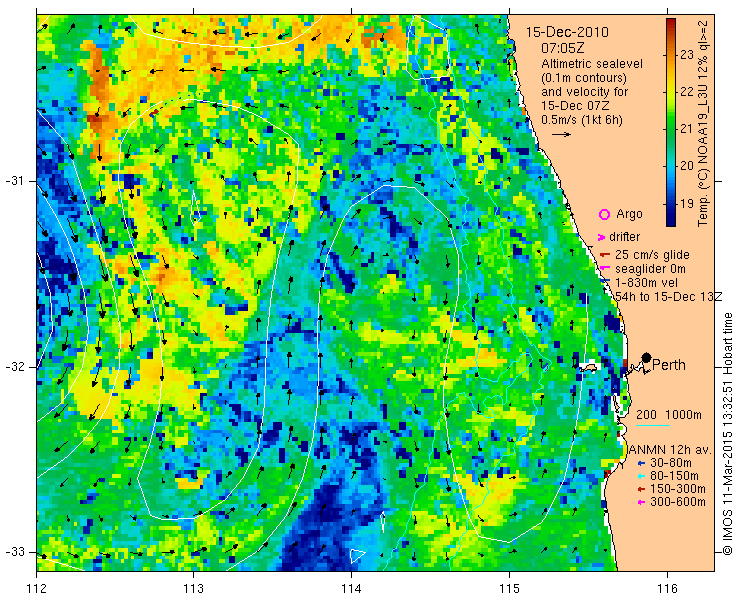Screen dimensions: 740x600
Task: Click the '1-830m vel' legend label
Action: 646,283
